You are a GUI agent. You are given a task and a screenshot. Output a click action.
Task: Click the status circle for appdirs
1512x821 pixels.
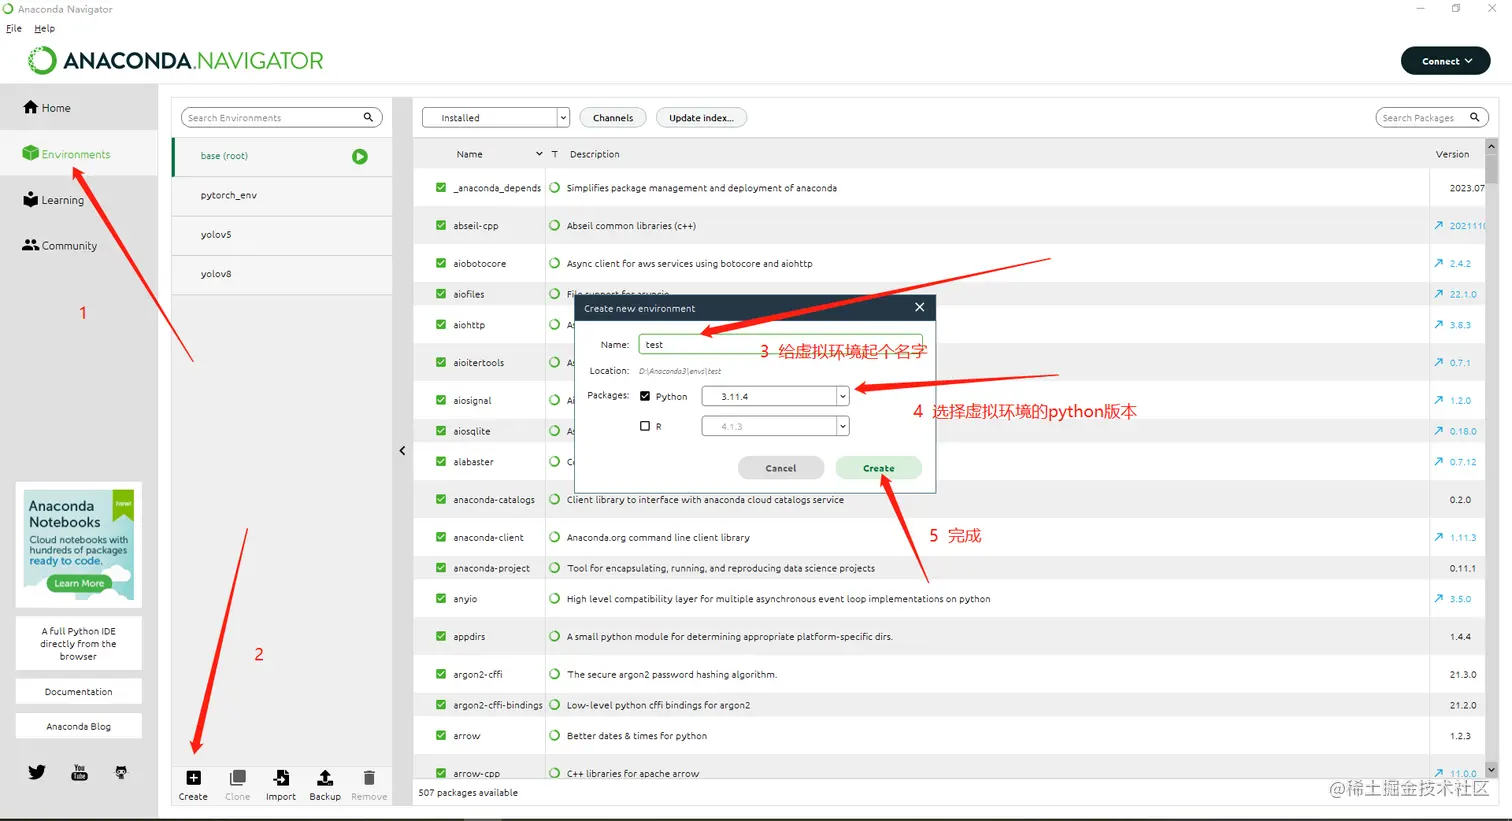[555, 636]
